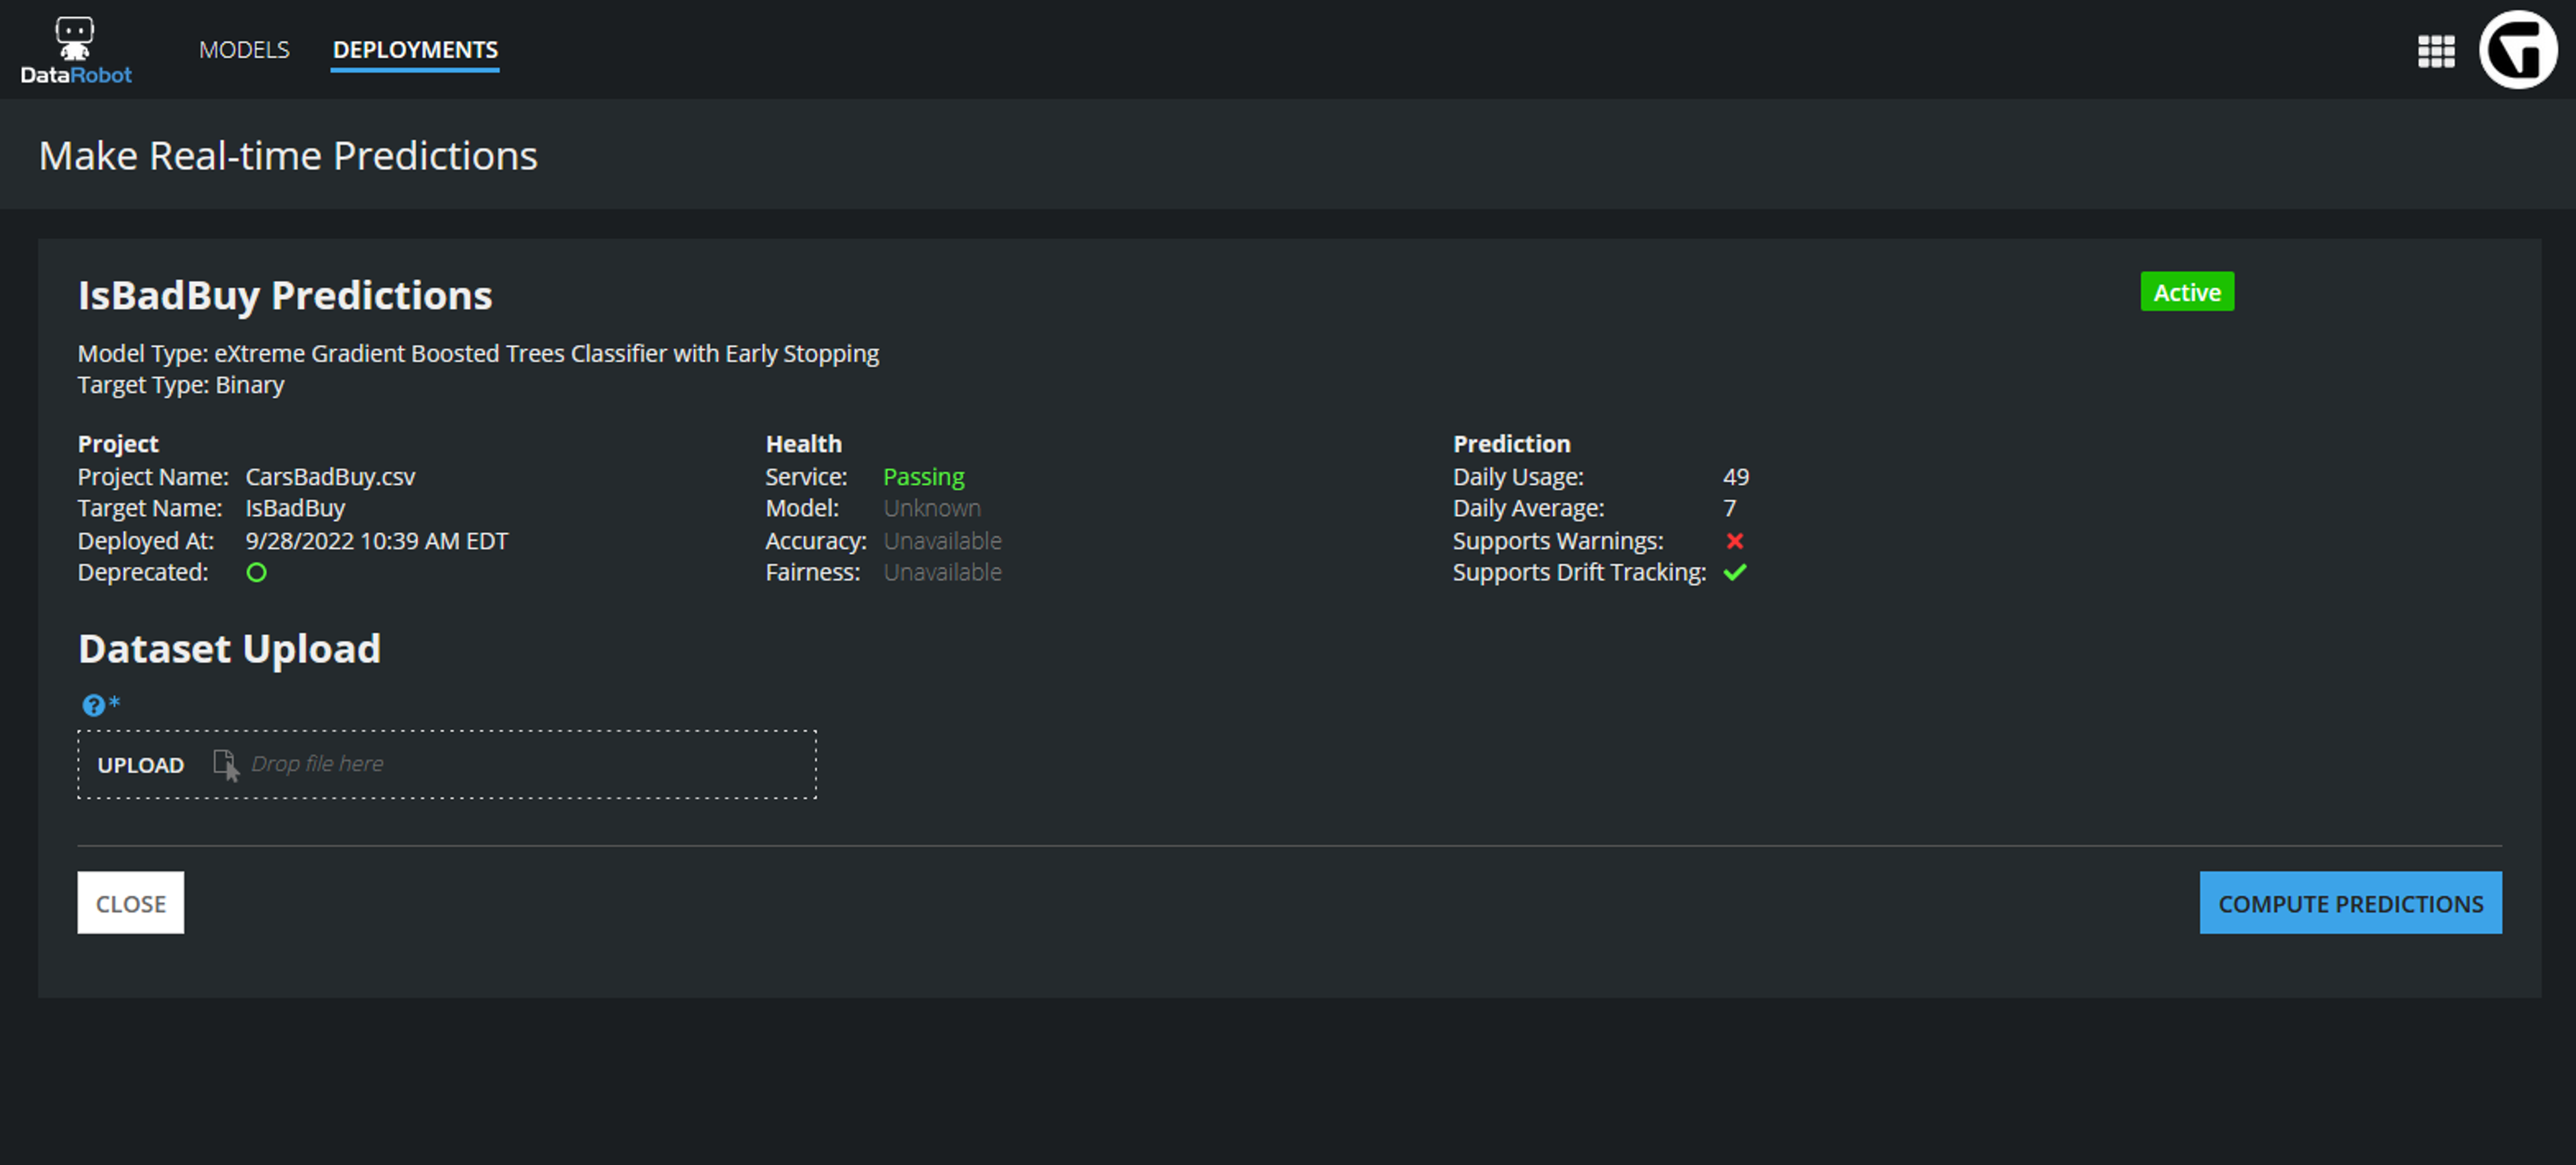This screenshot has height=1165, width=2576.
Task: Click the Model health Unknown value
Action: (932, 508)
